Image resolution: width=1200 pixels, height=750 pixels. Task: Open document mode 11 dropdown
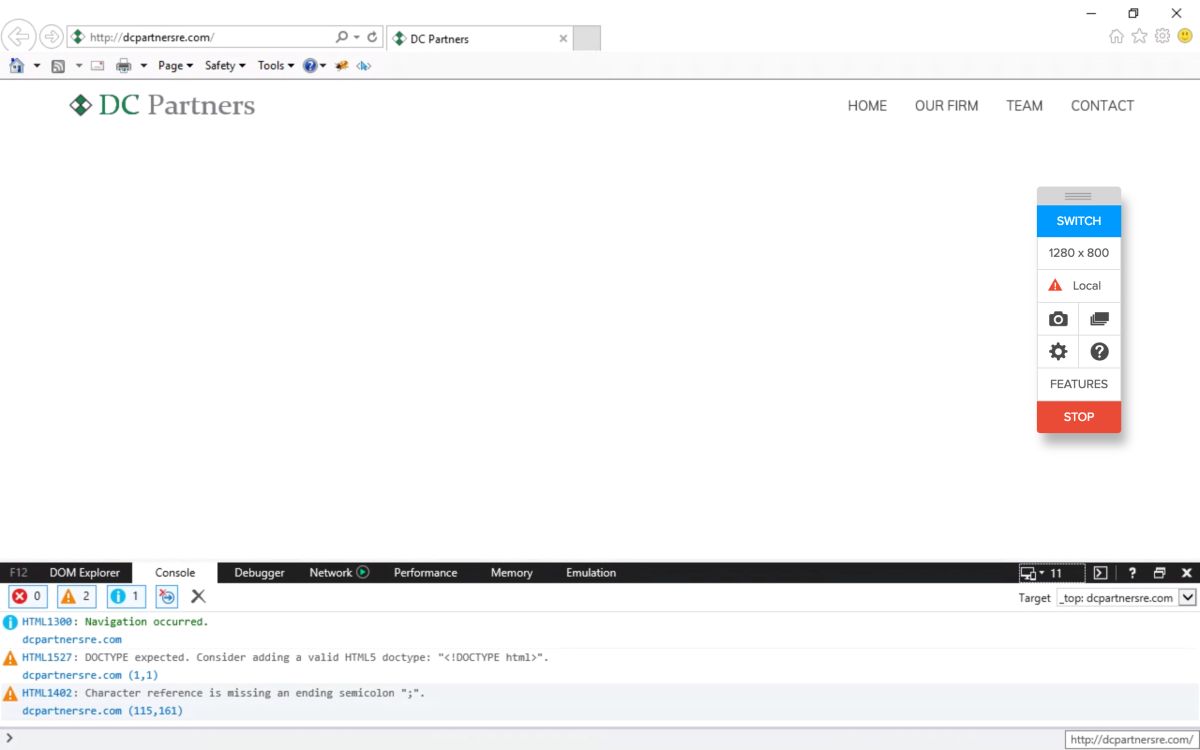point(1051,573)
